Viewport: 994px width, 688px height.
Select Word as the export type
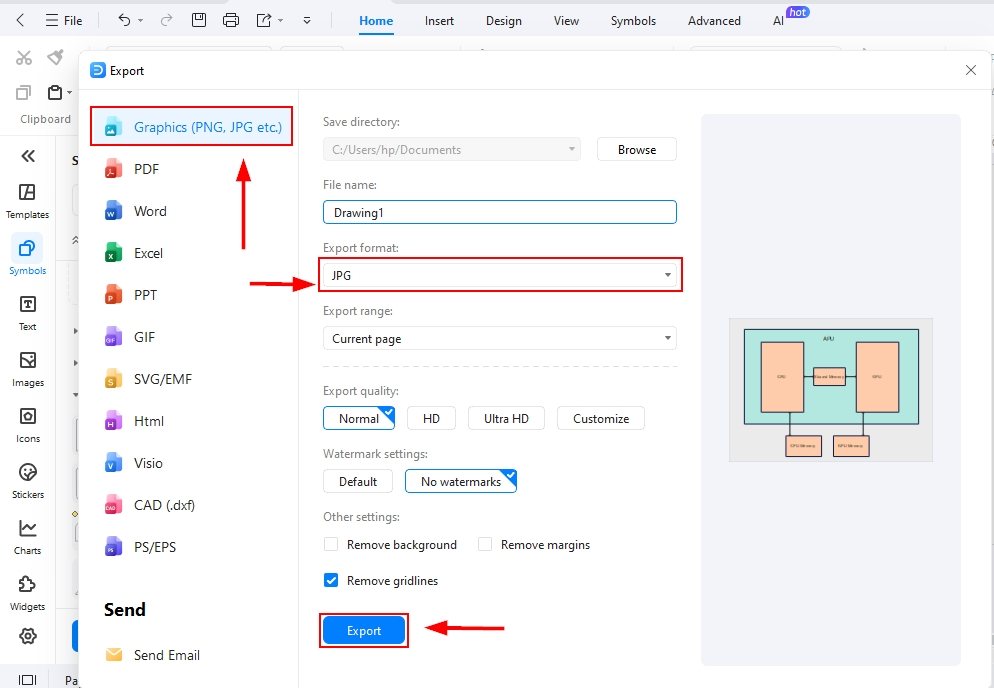[150, 211]
